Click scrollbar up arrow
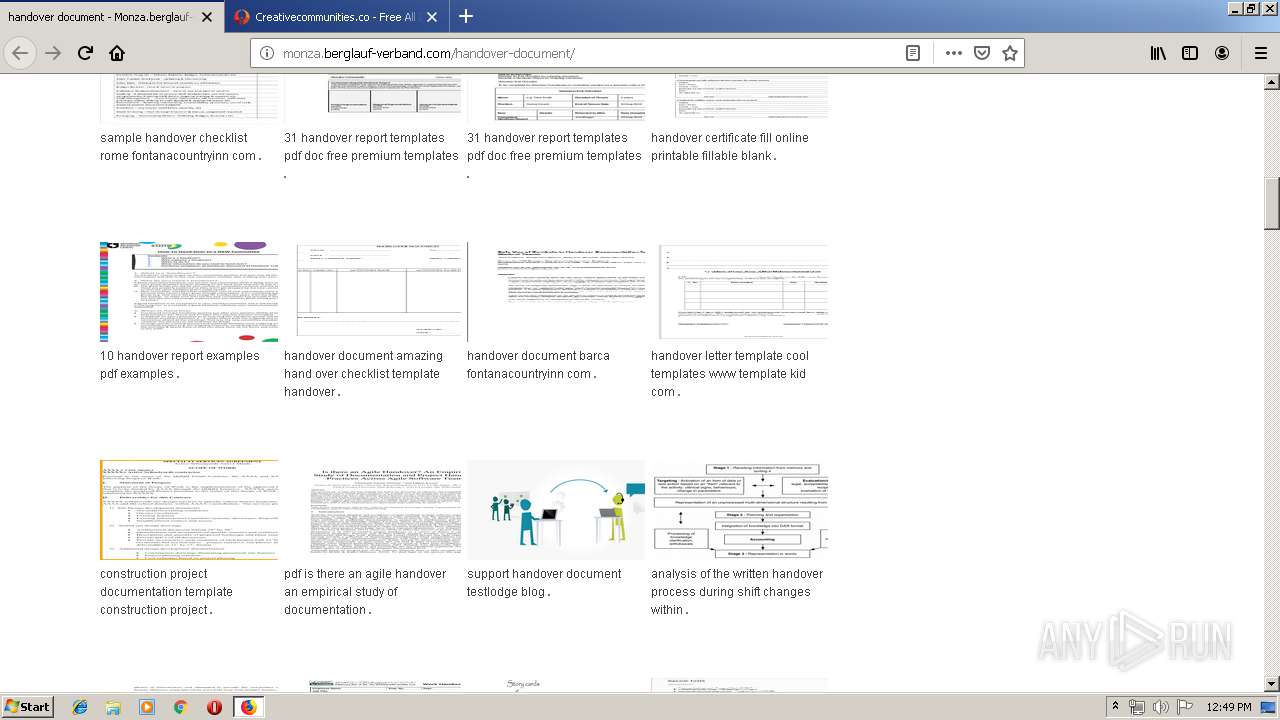Viewport: 1280px width, 720px height. [x=1272, y=81]
